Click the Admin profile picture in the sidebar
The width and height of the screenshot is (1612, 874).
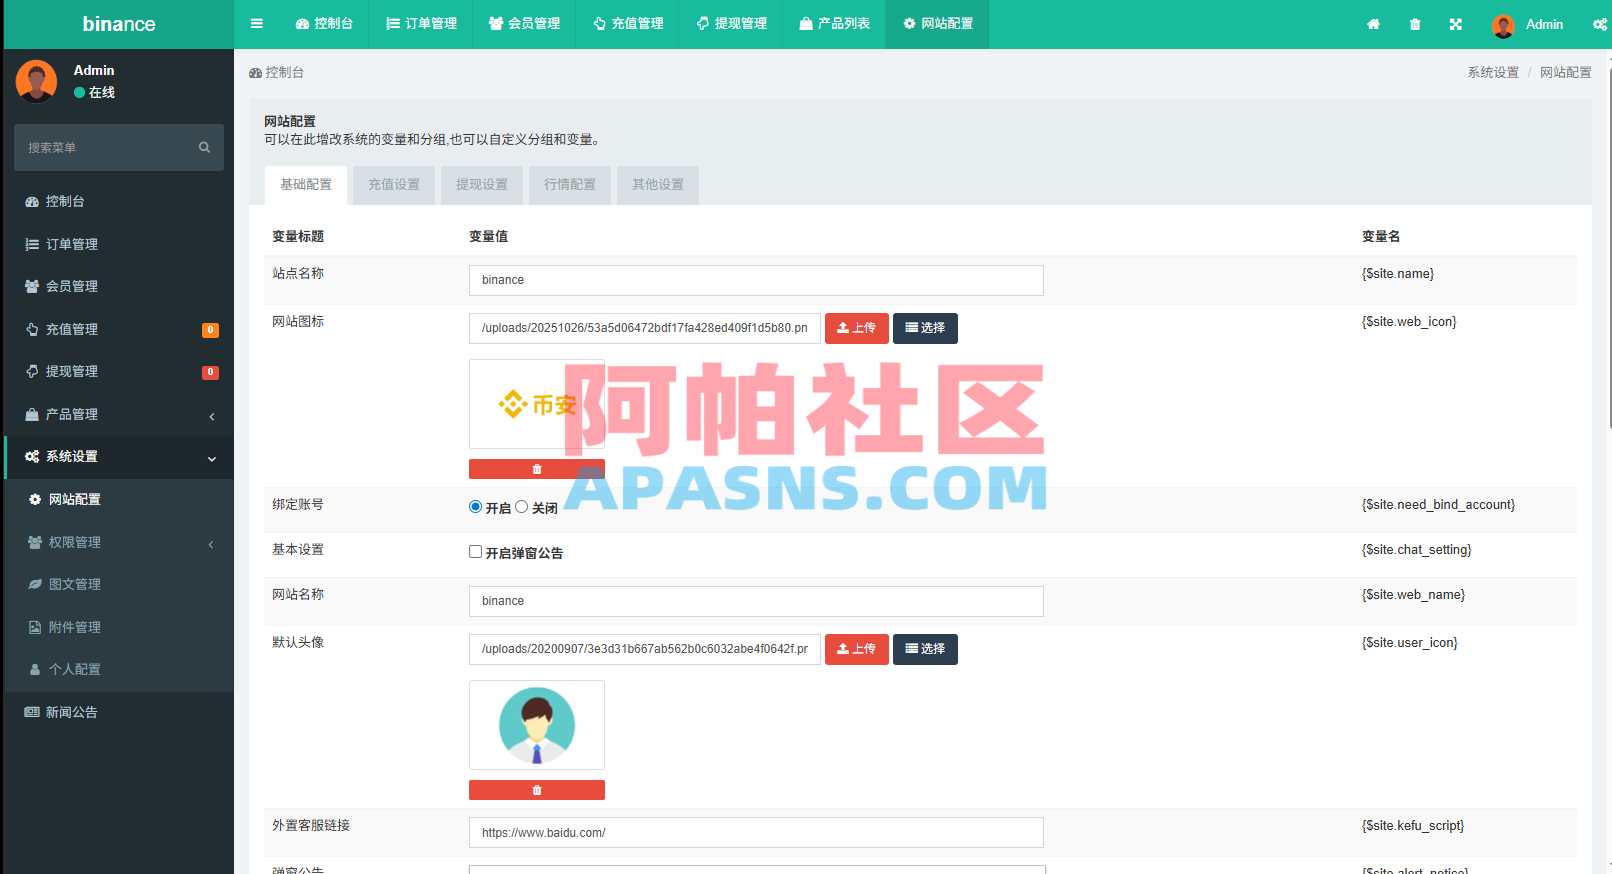pos(37,81)
